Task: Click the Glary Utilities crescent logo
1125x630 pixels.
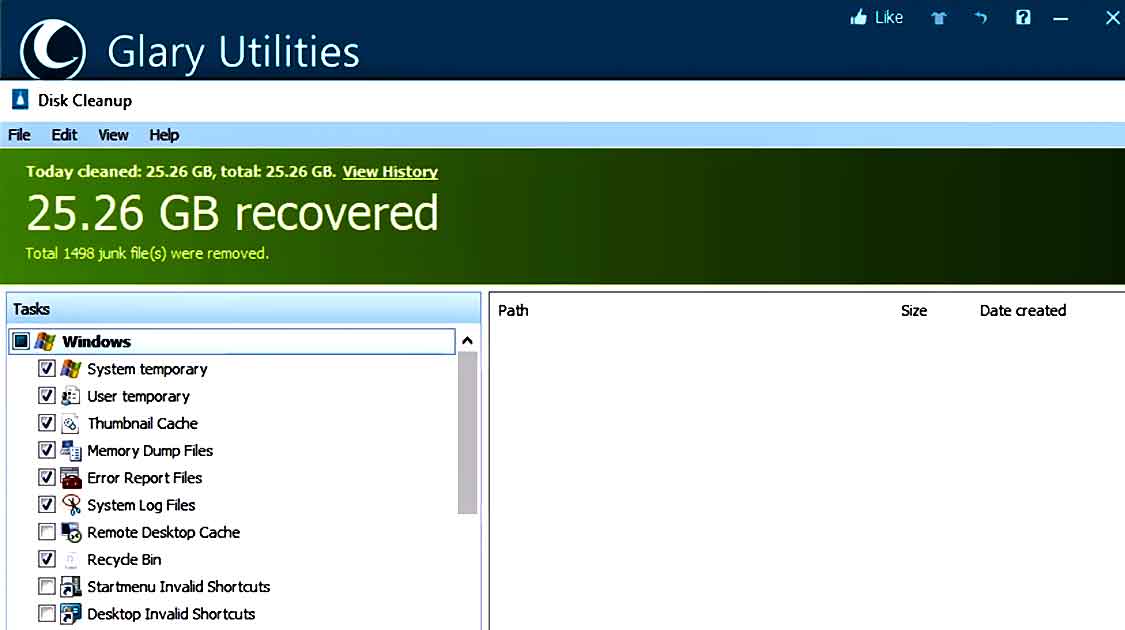Action: click(x=52, y=50)
